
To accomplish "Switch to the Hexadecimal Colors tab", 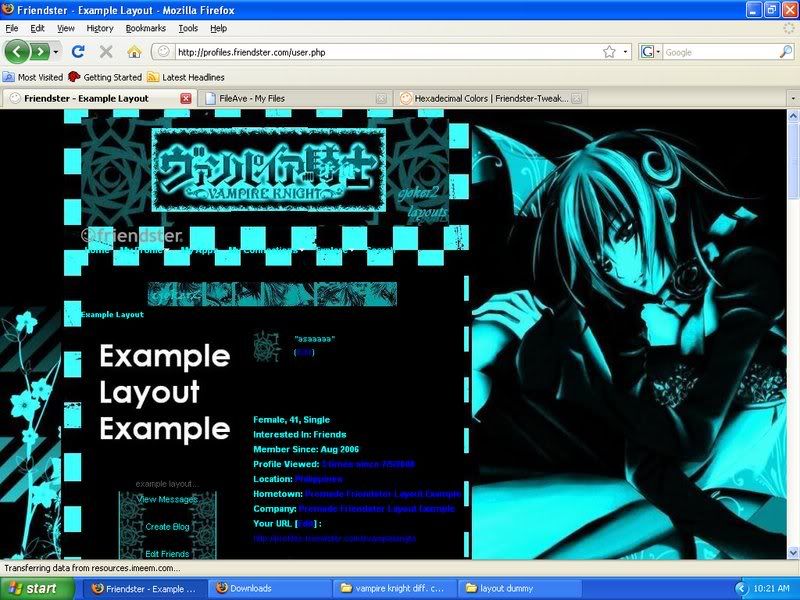I will click(485, 98).
